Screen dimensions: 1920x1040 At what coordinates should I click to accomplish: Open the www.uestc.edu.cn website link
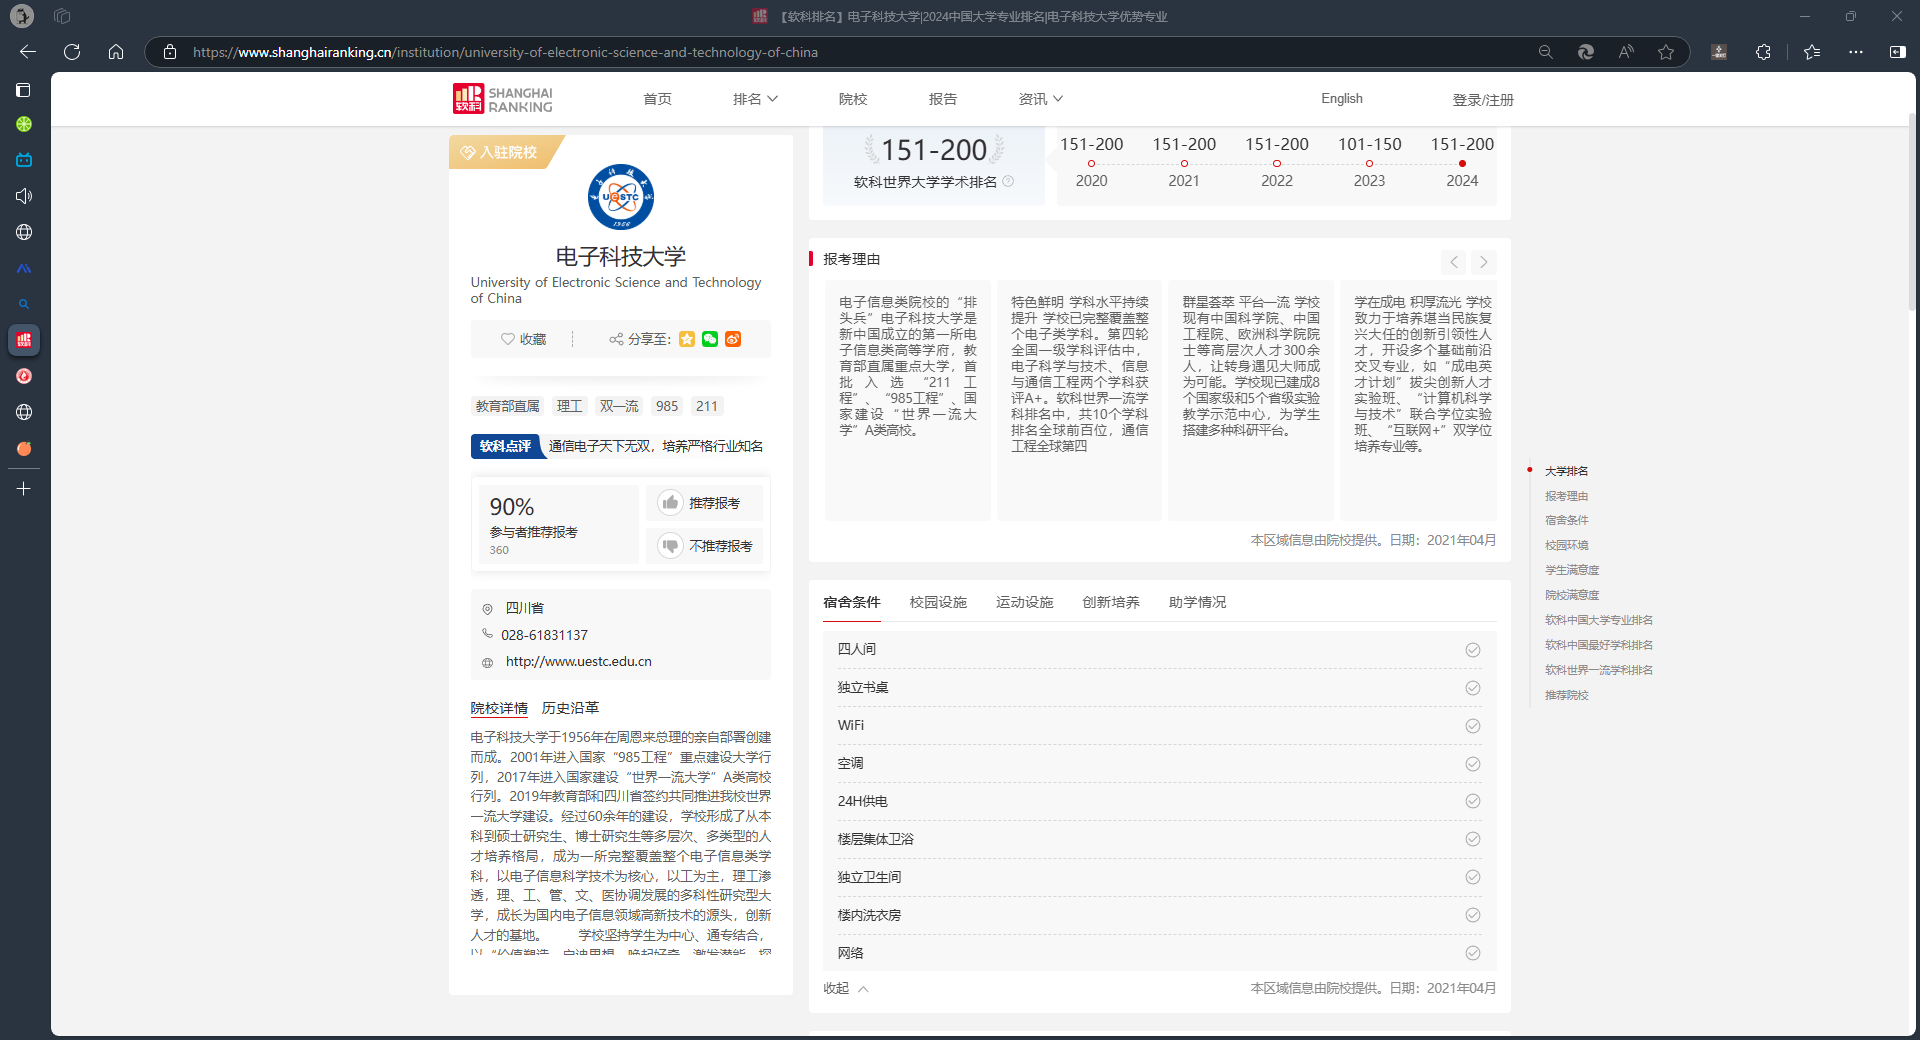coord(578,661)
